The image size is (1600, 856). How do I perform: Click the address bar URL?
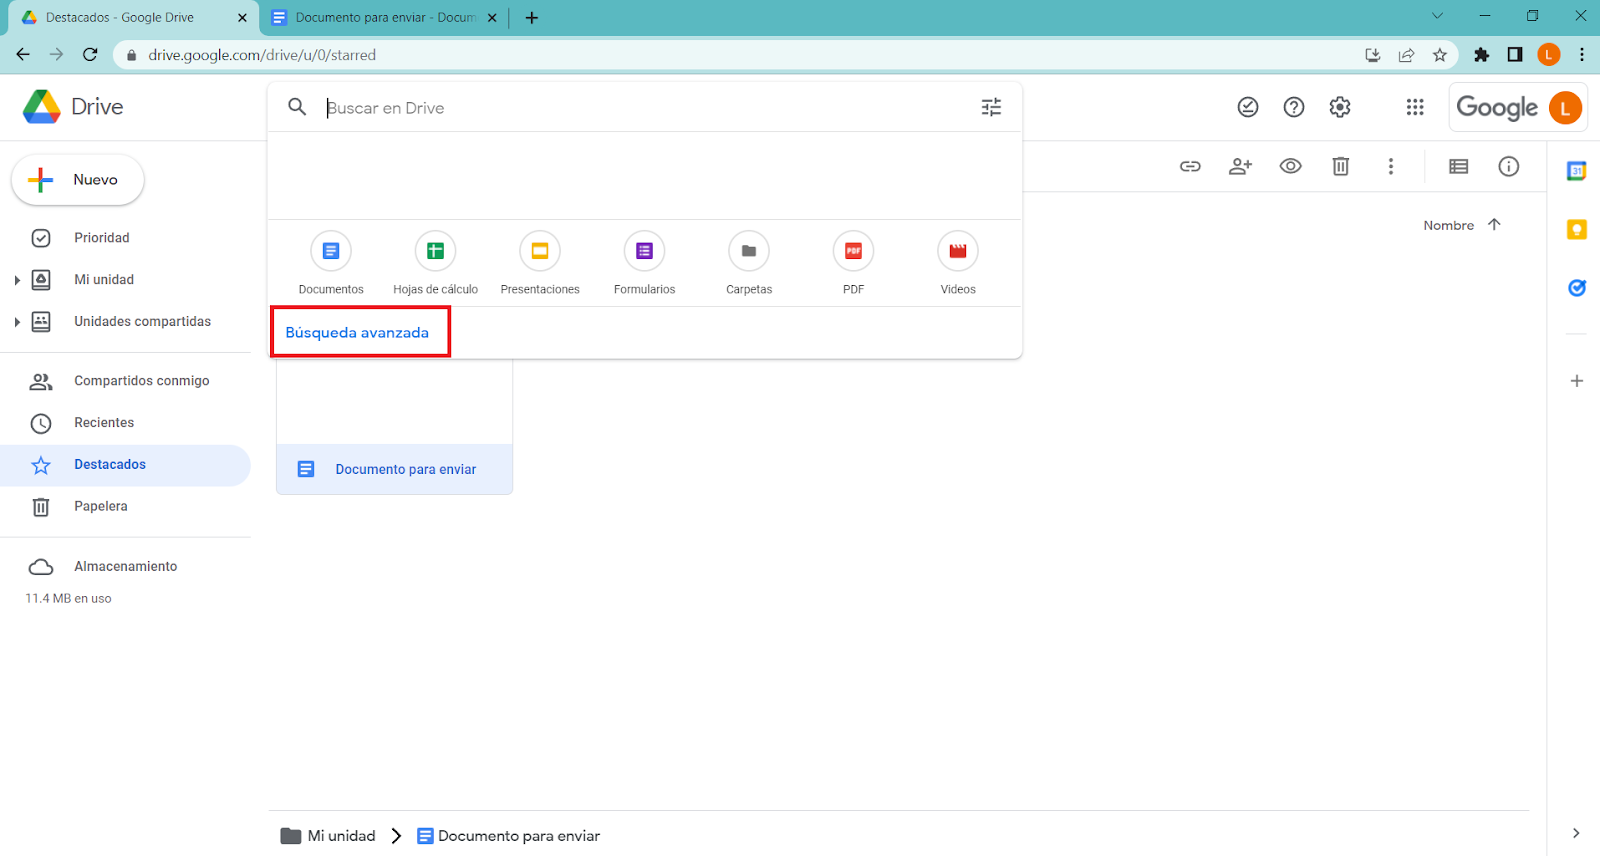click(x=262, y=55)
